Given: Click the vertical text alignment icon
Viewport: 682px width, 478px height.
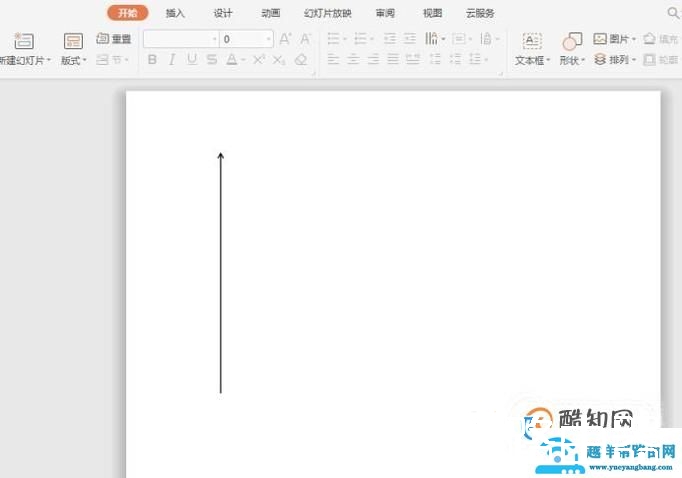Looking at the screenshot, I should coord(486,39).
